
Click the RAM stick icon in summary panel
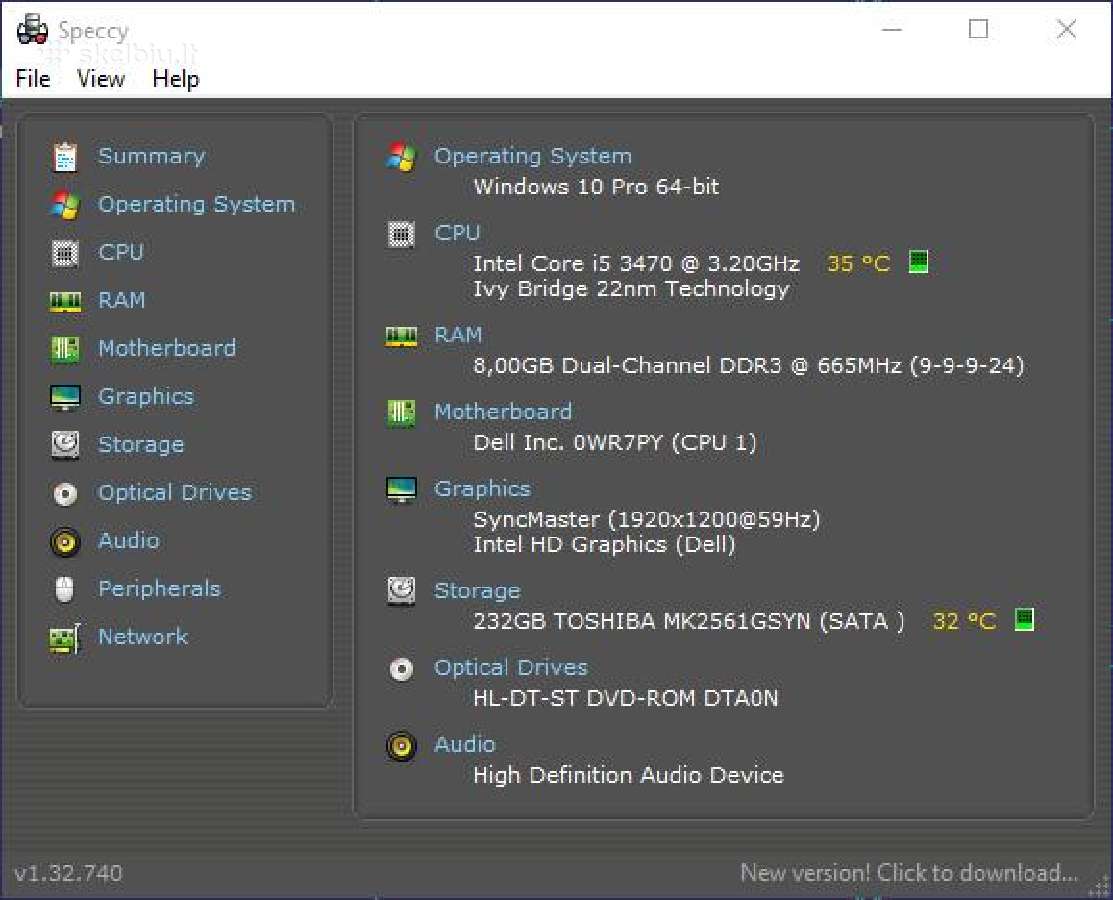(x=401, y=336)
